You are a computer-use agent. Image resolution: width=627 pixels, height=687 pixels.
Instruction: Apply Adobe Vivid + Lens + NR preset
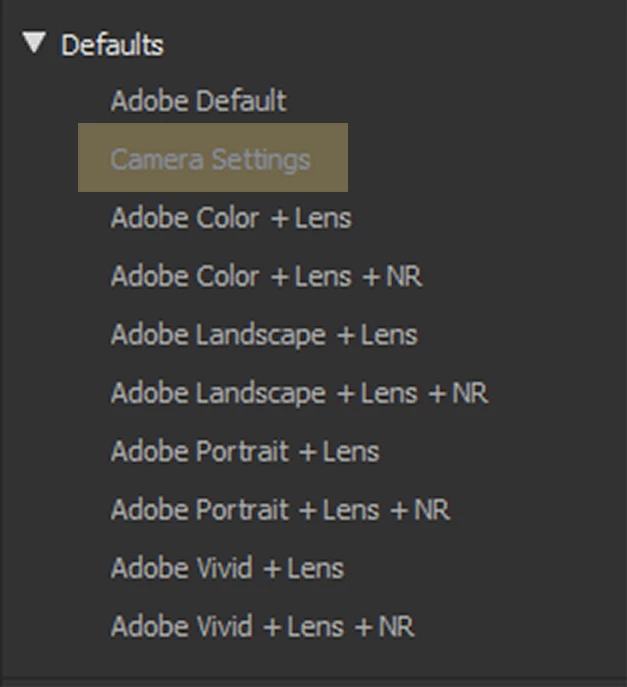[x=262, y=627]
